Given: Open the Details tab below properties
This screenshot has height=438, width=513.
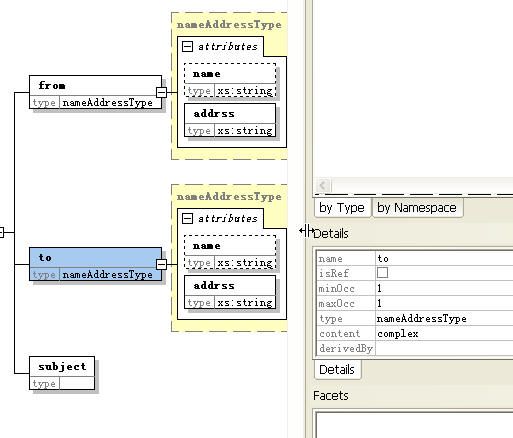Looking at the screenshot, I should [337, 370].
